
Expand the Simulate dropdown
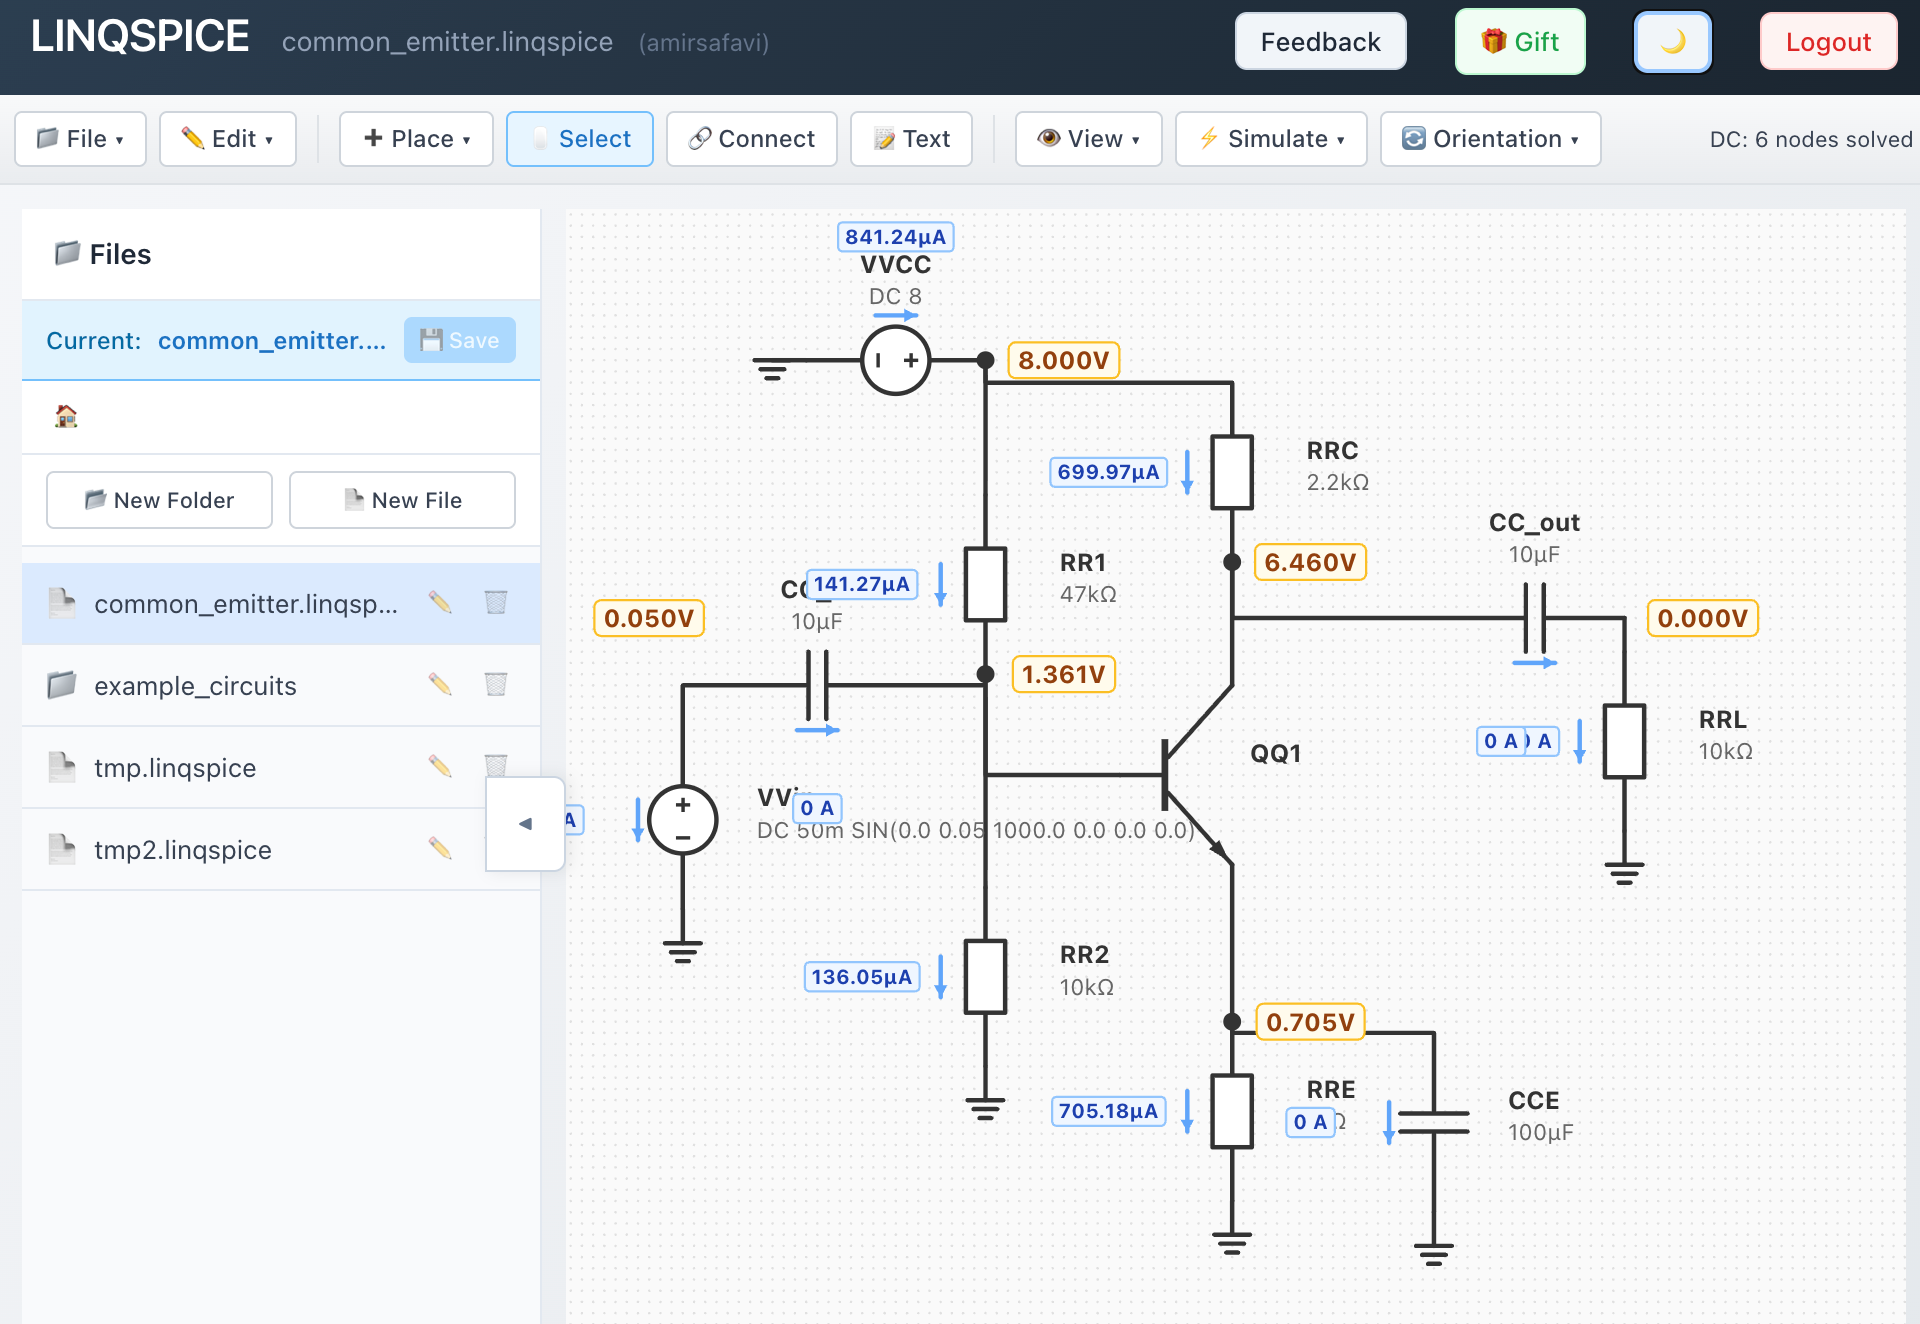pyautogui.click(x=1270, y=139)
